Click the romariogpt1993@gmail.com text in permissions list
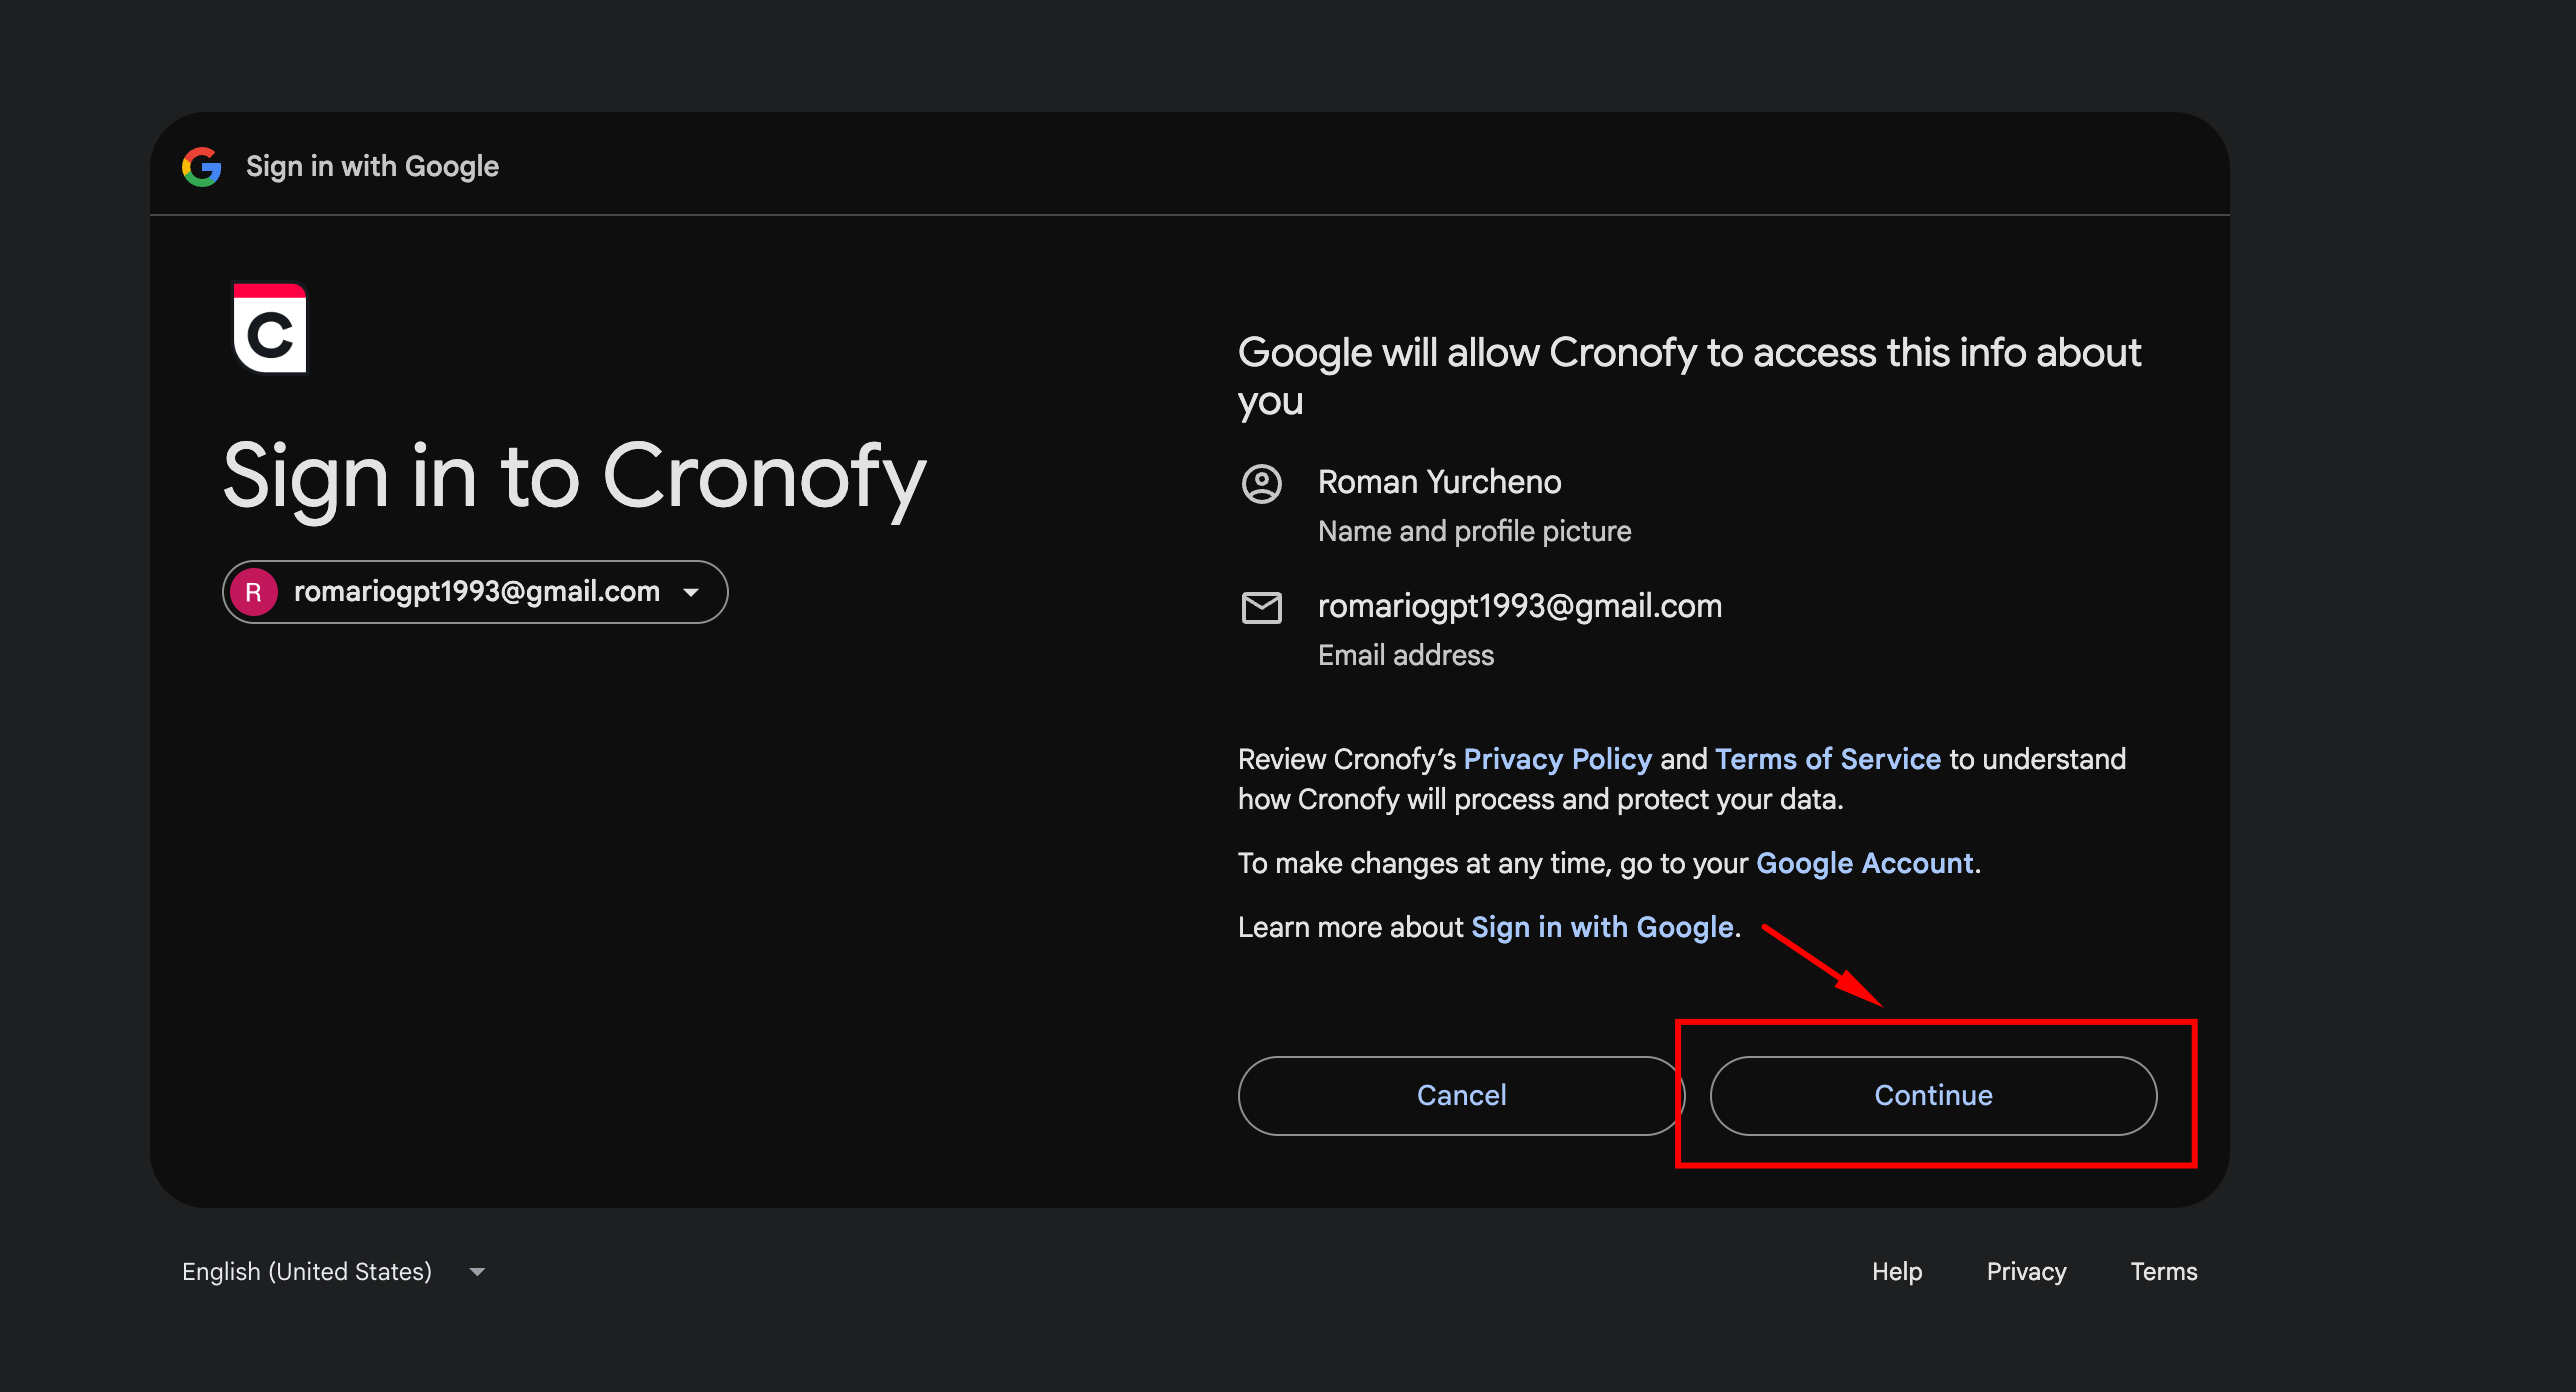This screenshot has height=1392, width=2576. [x=1519, y=606]
